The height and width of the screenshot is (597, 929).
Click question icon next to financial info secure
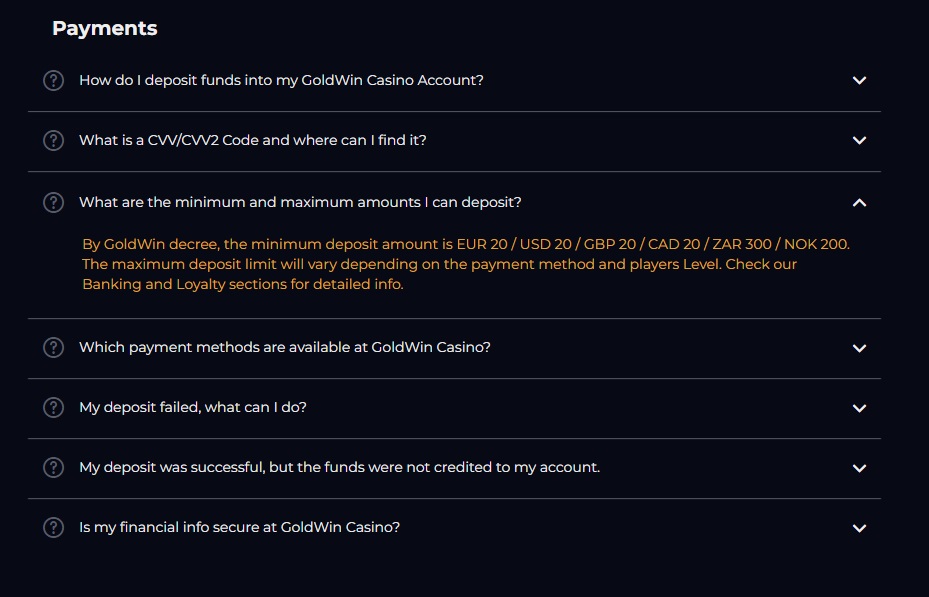(x=54, y=527)
